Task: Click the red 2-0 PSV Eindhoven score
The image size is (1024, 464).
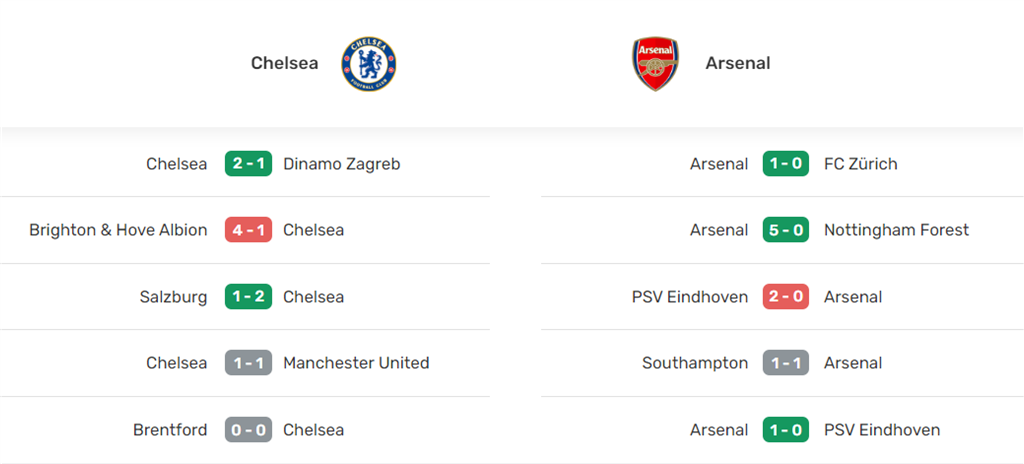Action: coord(786,297)
